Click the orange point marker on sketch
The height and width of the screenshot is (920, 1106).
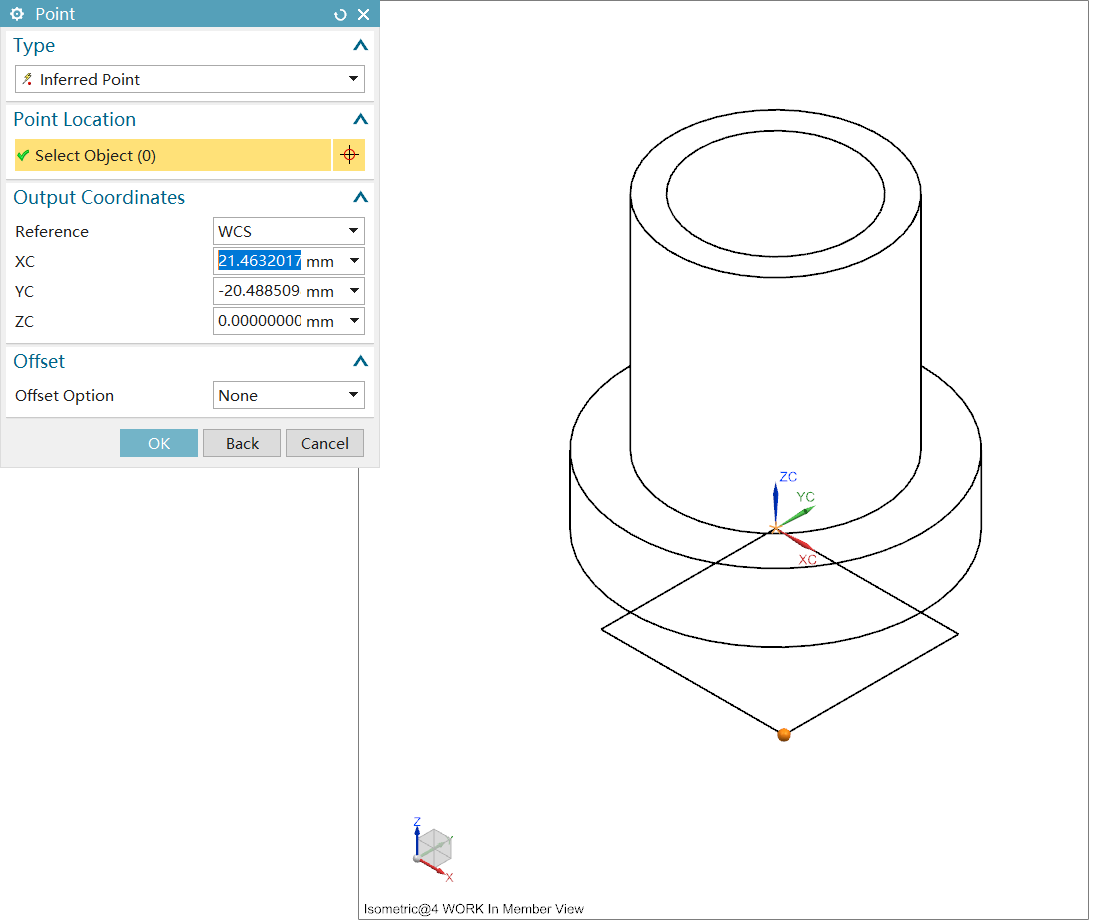coord(784,734)
